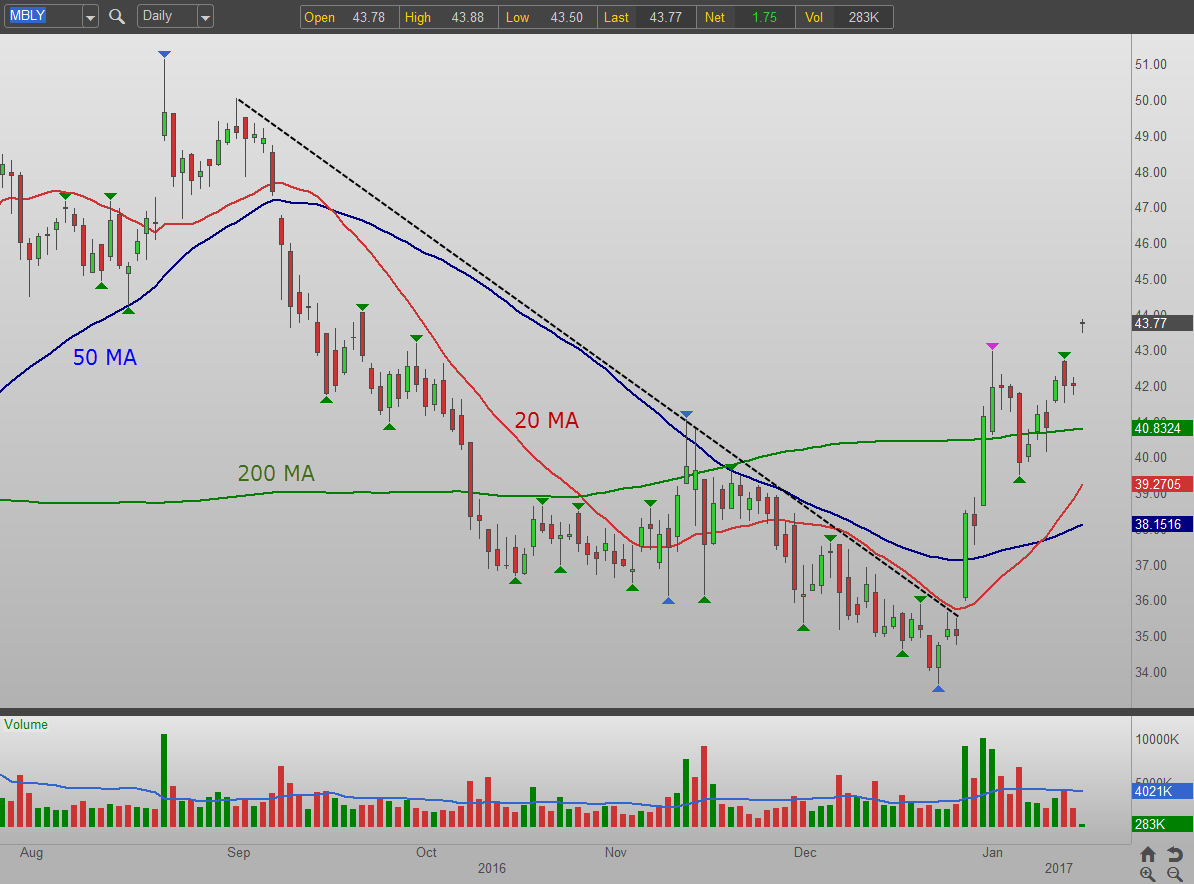Click the 50 MA label
Screen dimensions: 1194x884
click(x=105, y=357)
